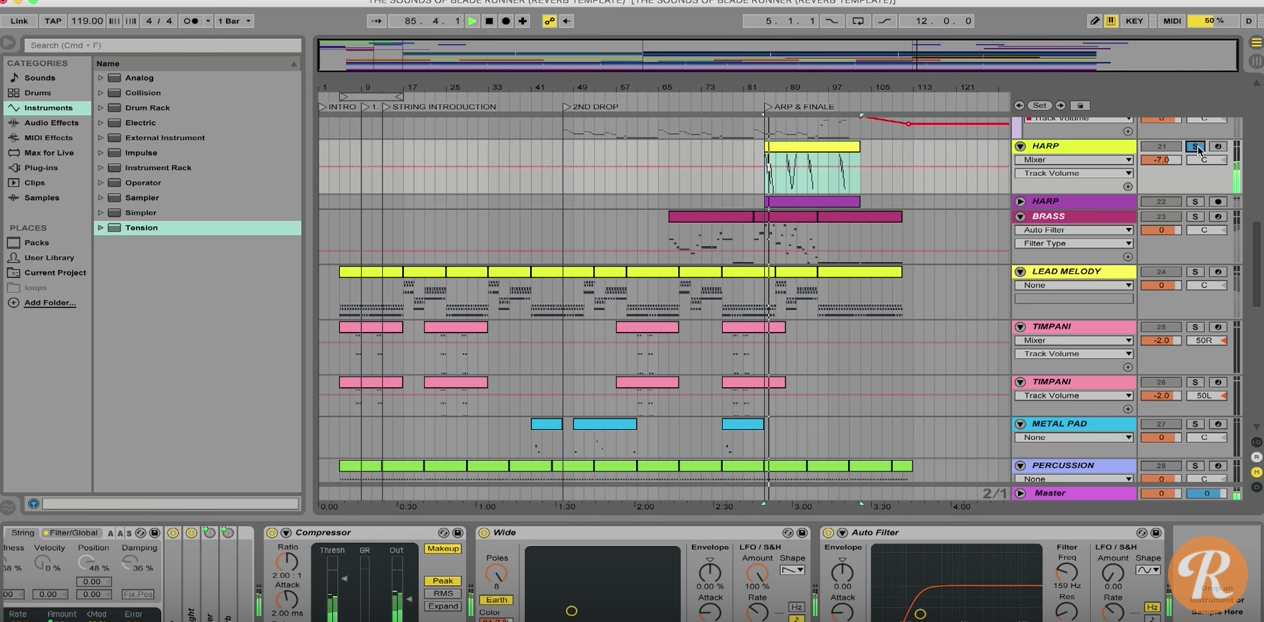Click the Punch-Out switch
The image size is (1264, 622).
pos(884,21)
